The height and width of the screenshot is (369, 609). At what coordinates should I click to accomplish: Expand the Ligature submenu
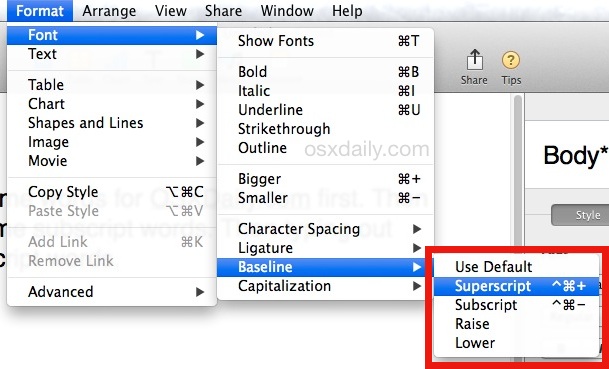[325, 248]
